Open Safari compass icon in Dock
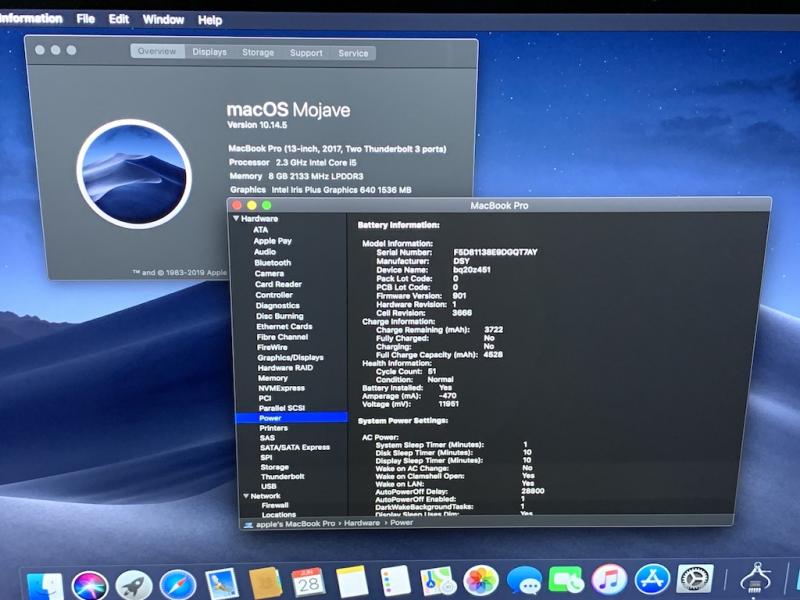Viewport: 800px width, 600px height. point(178,585)
